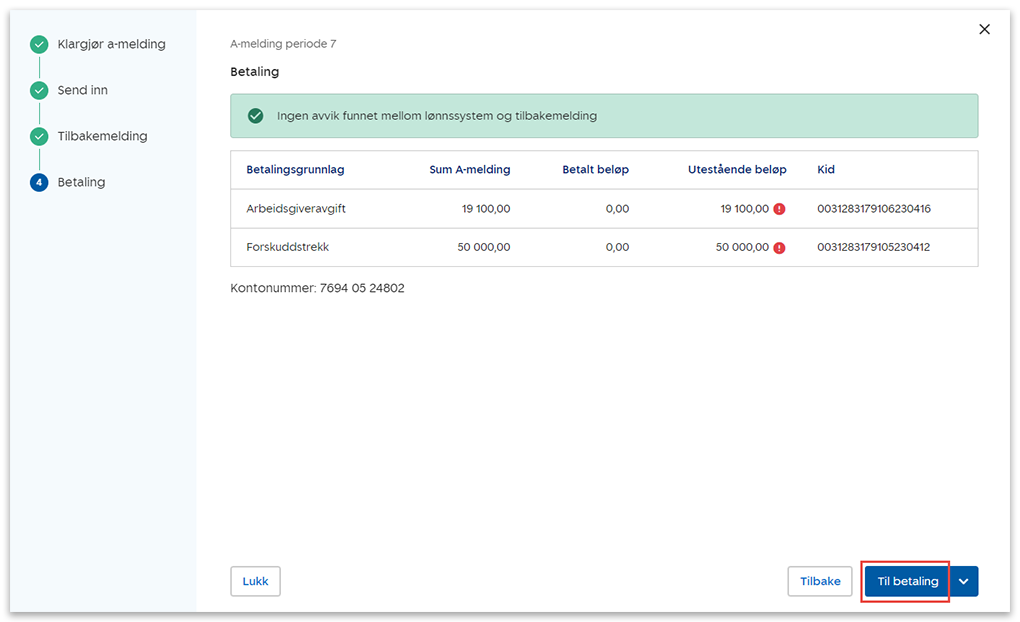The width and height of the screenshot is (1020, 622).
Task: Click the step 4 circle for Betaling
Action: click(x=39, y=182)
